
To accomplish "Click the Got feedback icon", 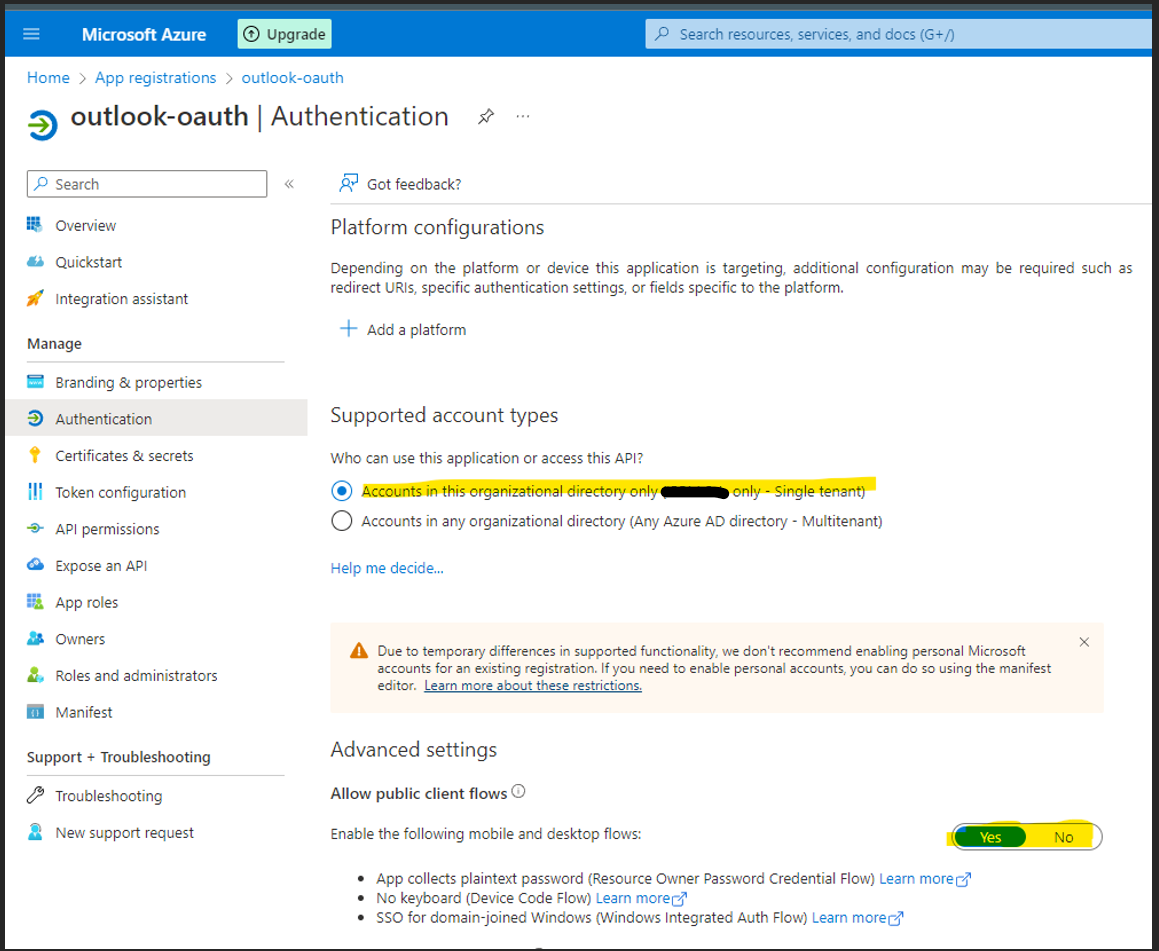I will 348,183.
